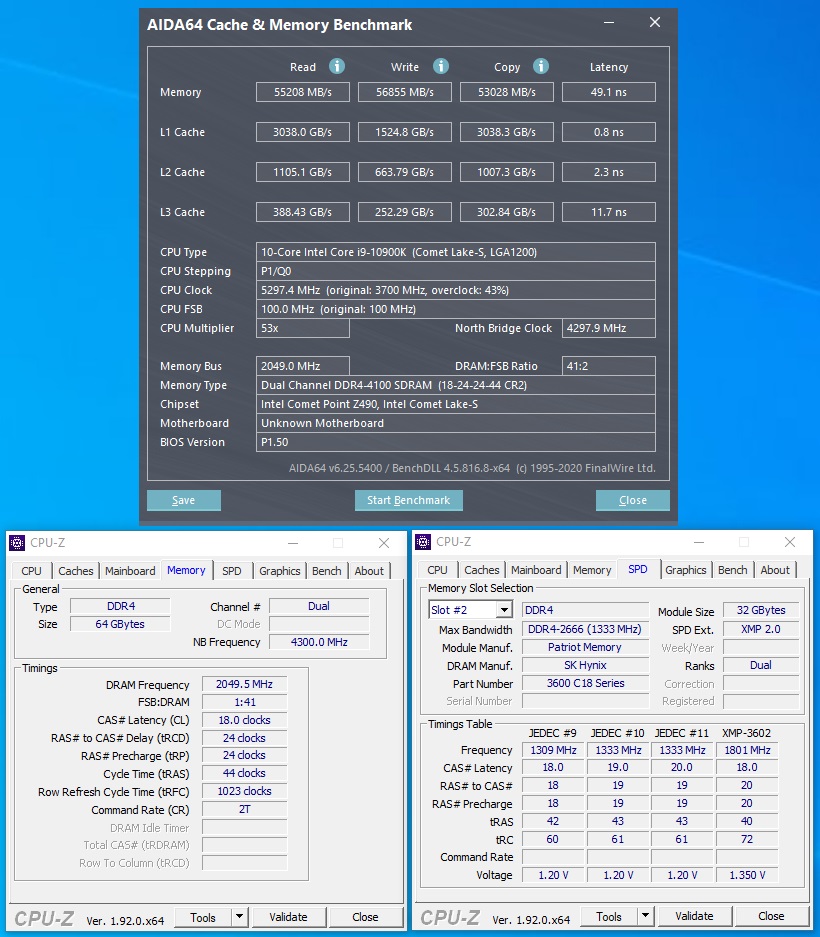
Task: Open About tab in CPU-Z SPD window
Action: 775,570
